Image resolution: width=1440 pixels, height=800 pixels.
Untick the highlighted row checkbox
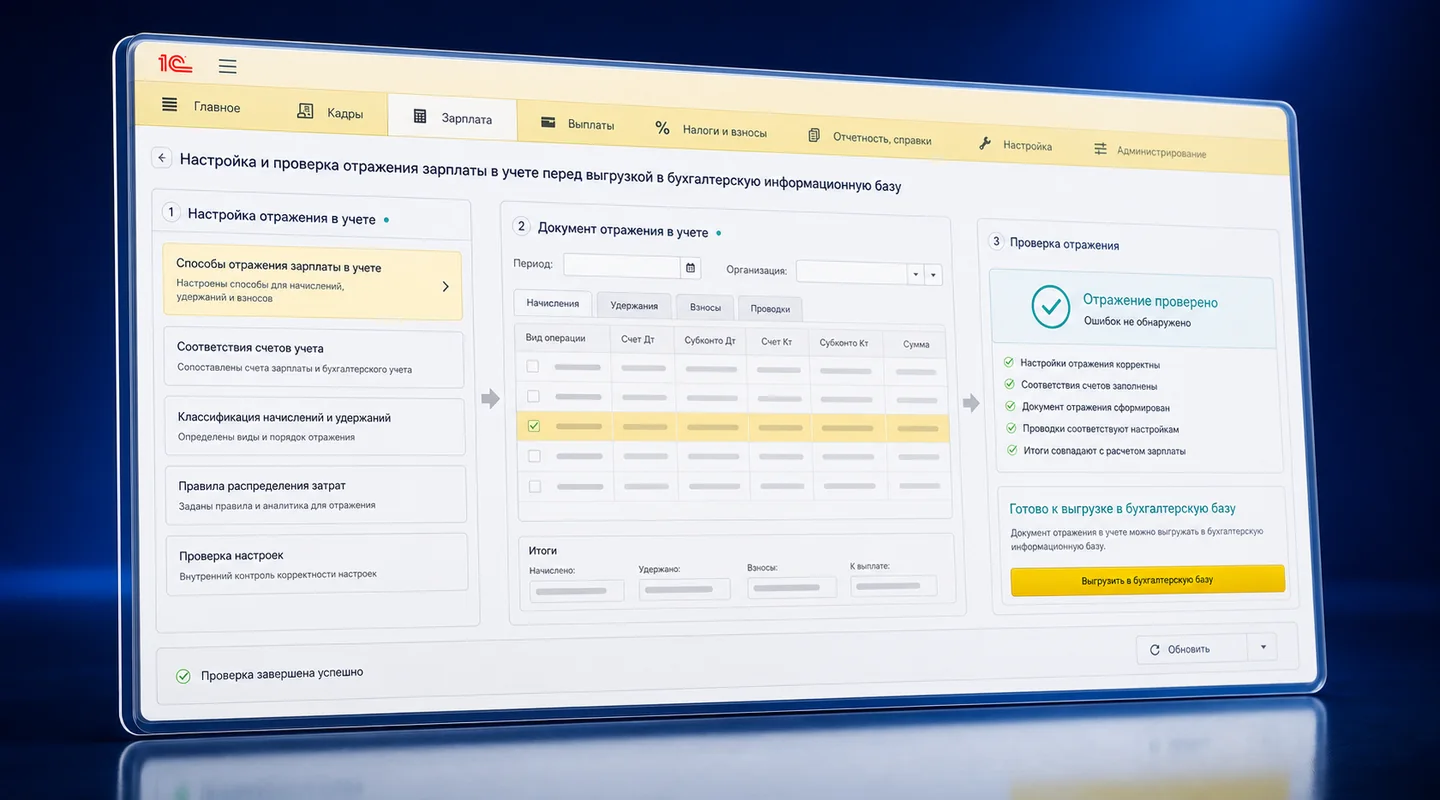click(x=533, y=426)
